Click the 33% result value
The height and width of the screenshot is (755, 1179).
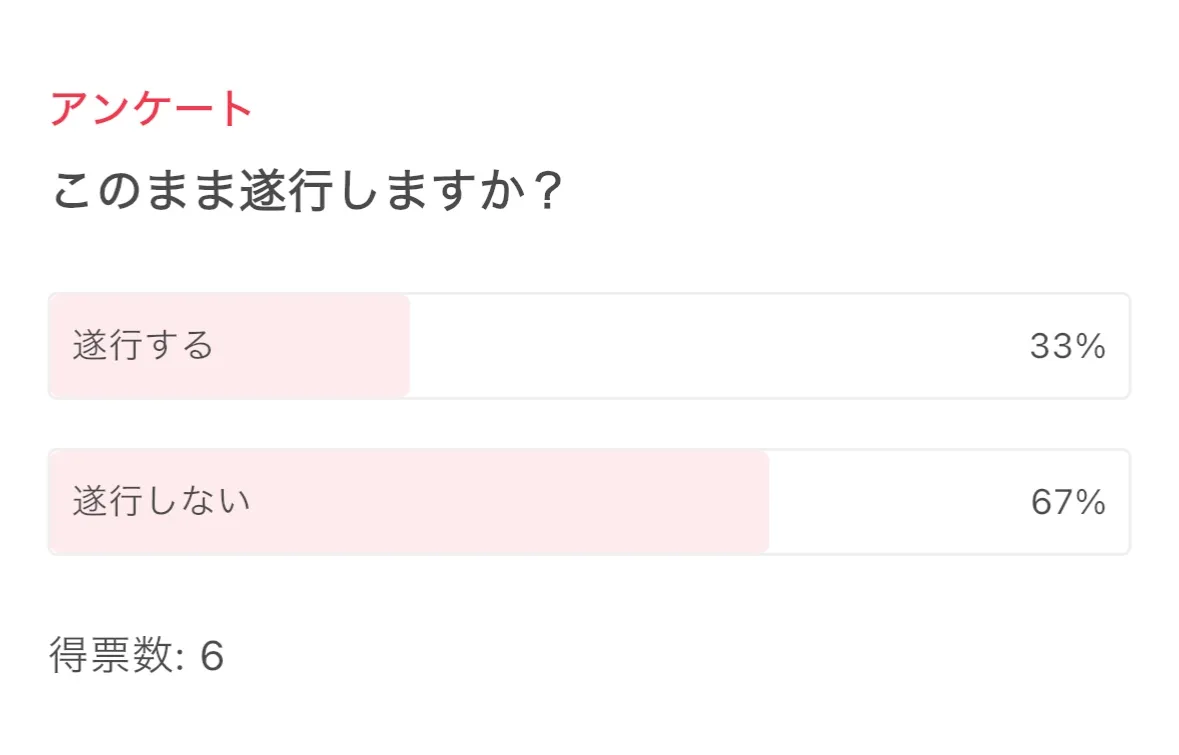[x=1067, y=346]
